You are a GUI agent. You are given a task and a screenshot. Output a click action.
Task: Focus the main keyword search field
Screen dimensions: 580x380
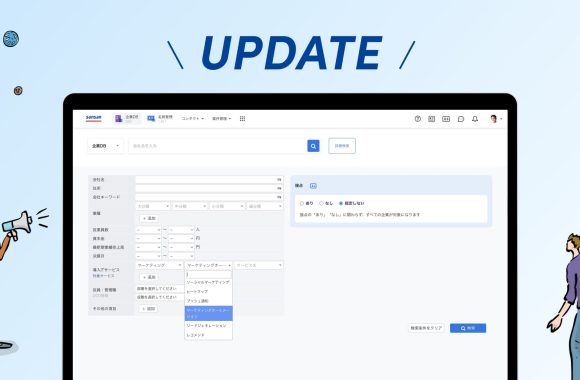[218, 146]
